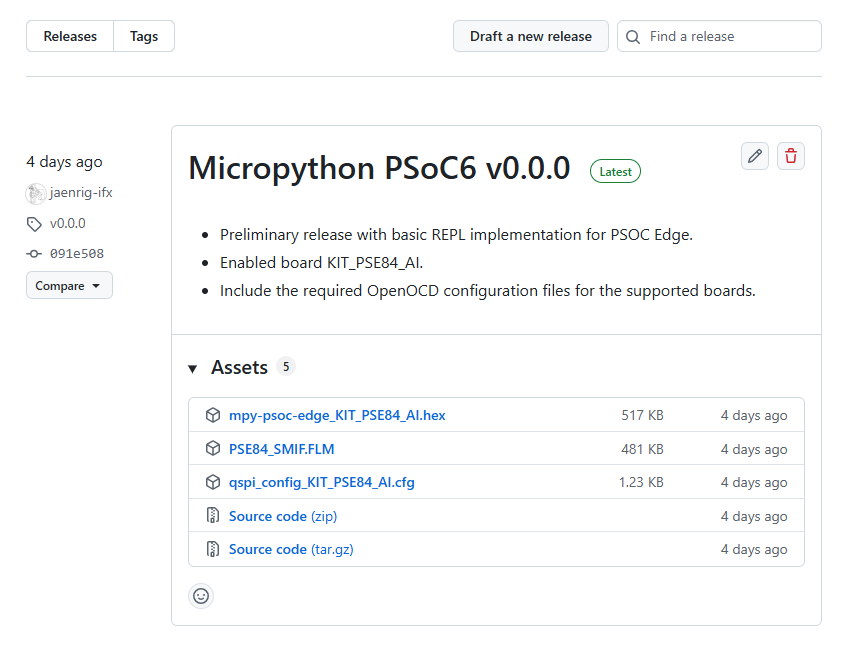Viewport: 861px width, 669px height.
Task: Click the red trash delete release icon
Action: (791, 156)
